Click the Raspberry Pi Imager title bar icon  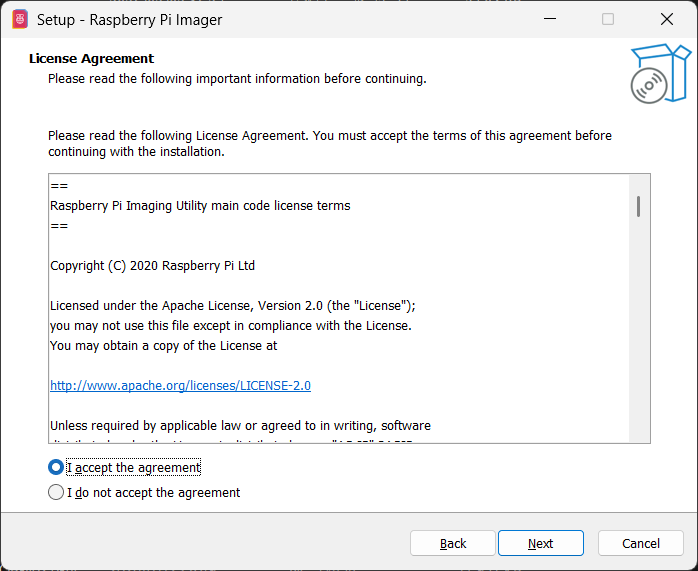[20, 19]
